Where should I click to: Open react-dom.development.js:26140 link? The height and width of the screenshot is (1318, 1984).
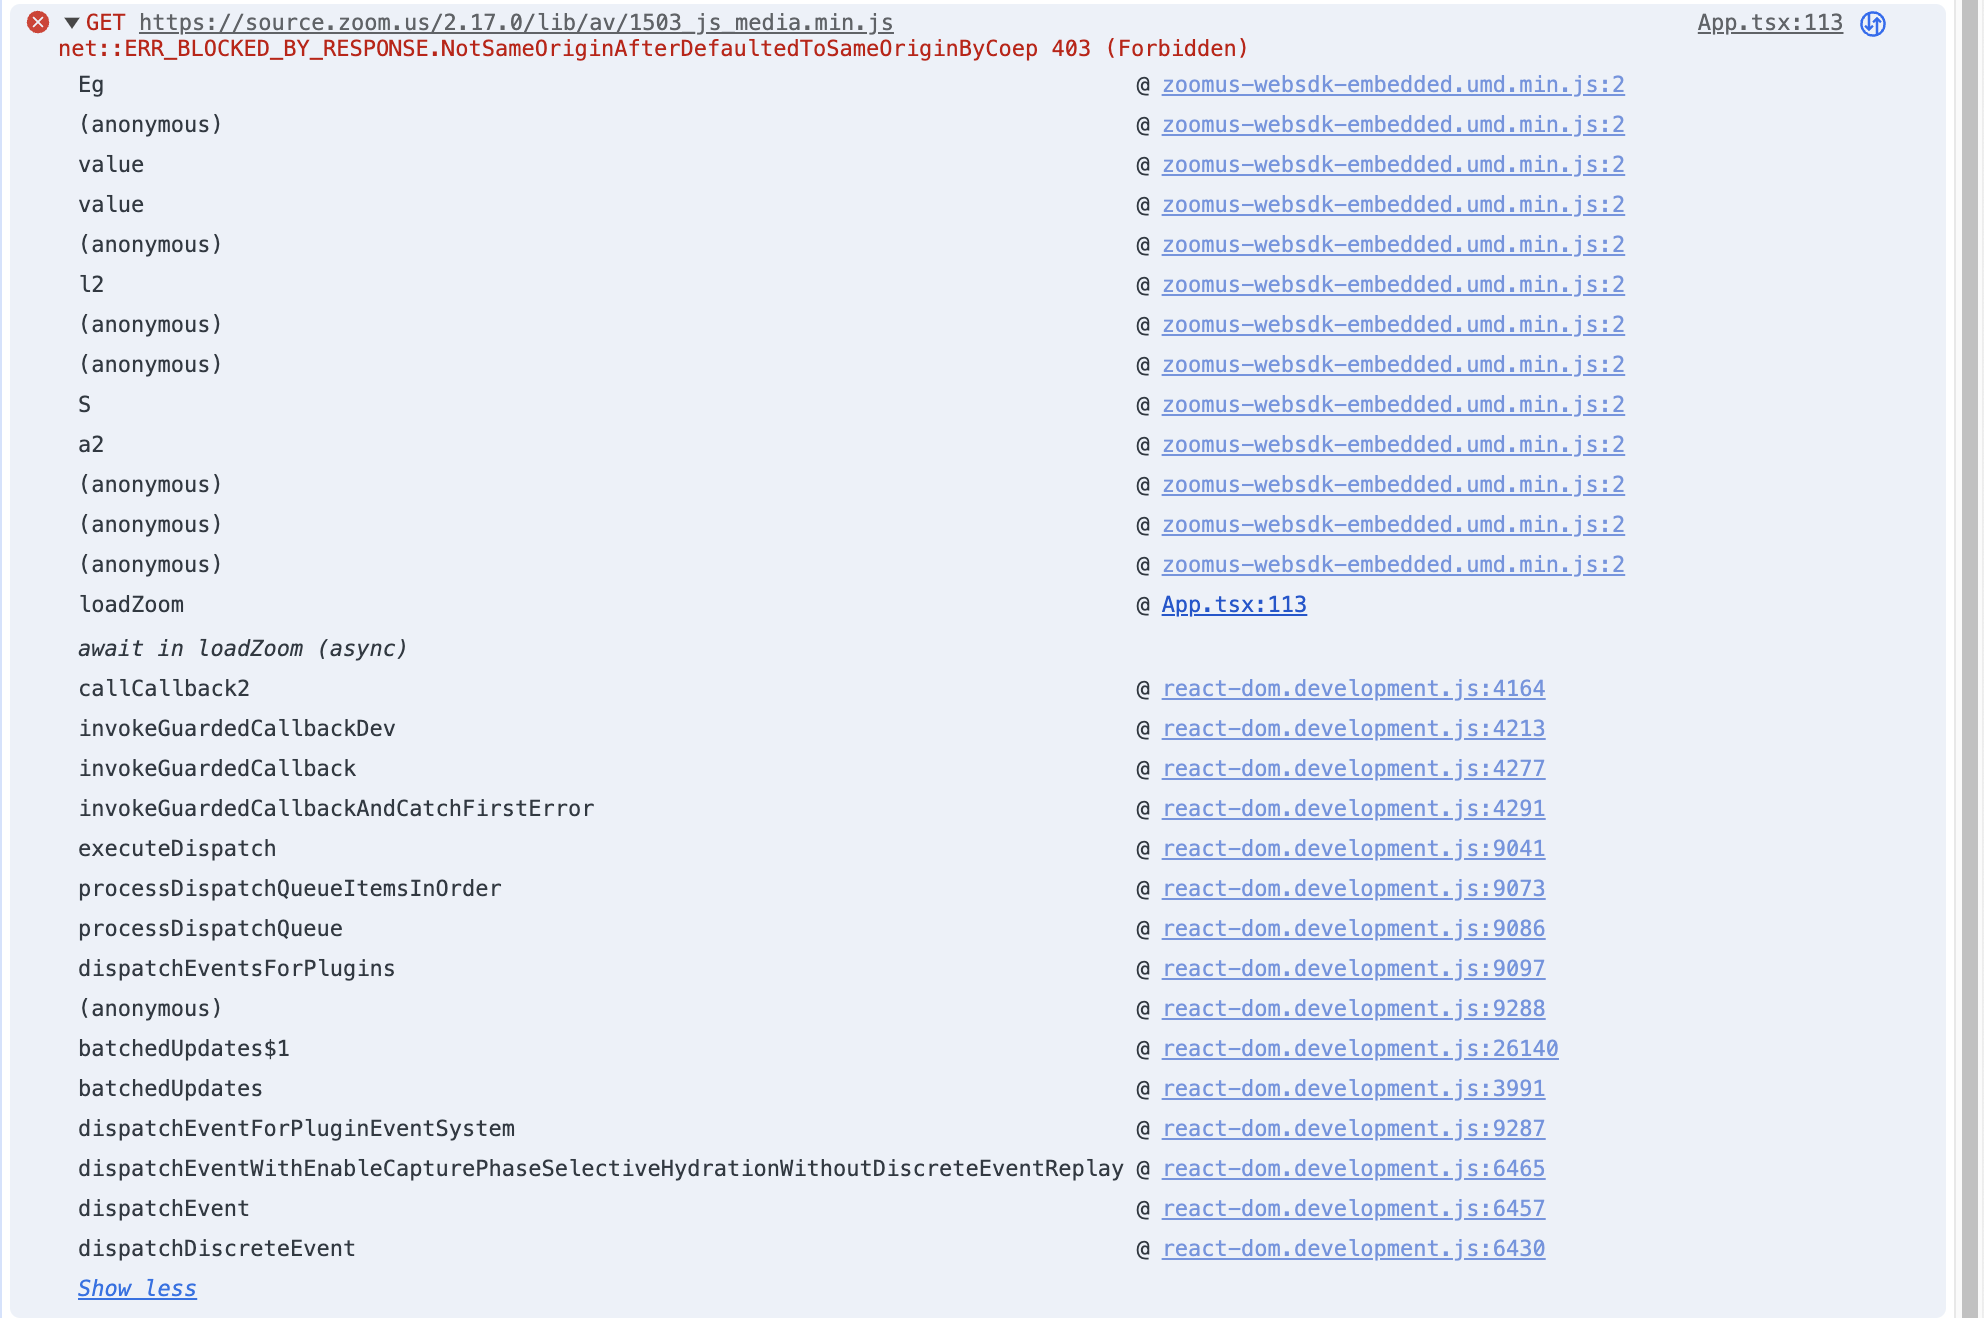coord(1360,1048)
